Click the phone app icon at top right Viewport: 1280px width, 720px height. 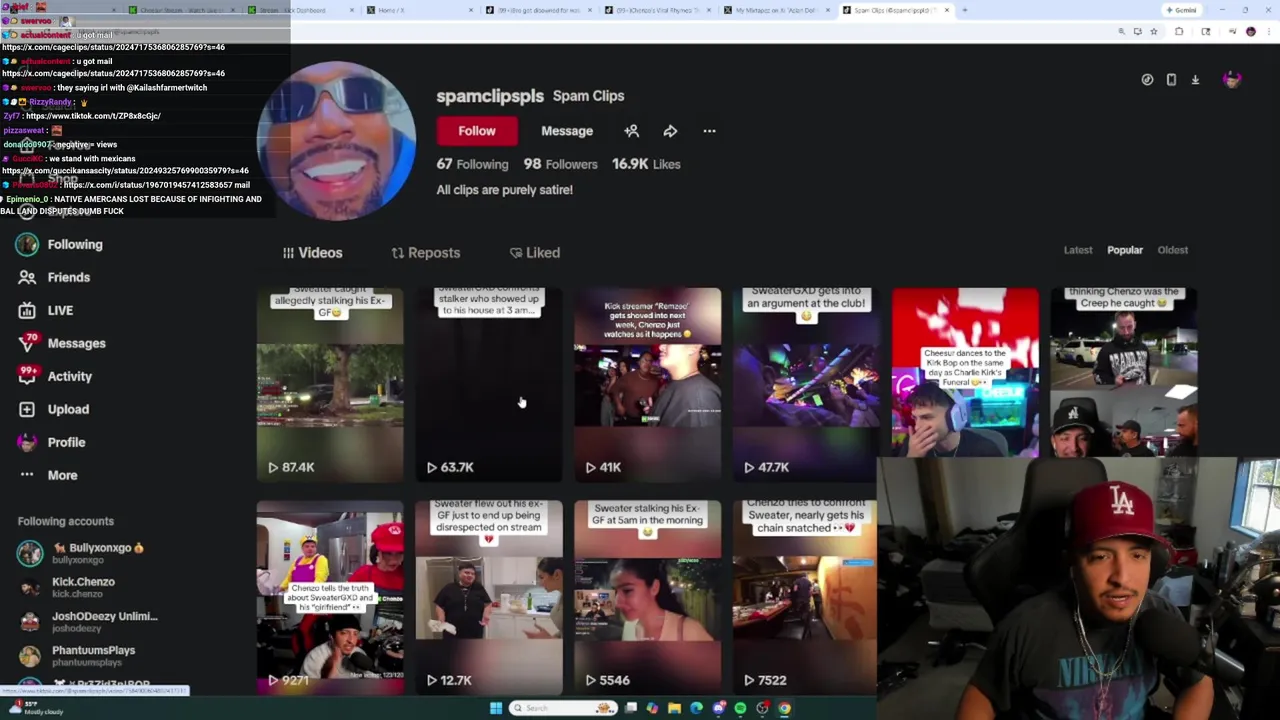point(1171,80)
